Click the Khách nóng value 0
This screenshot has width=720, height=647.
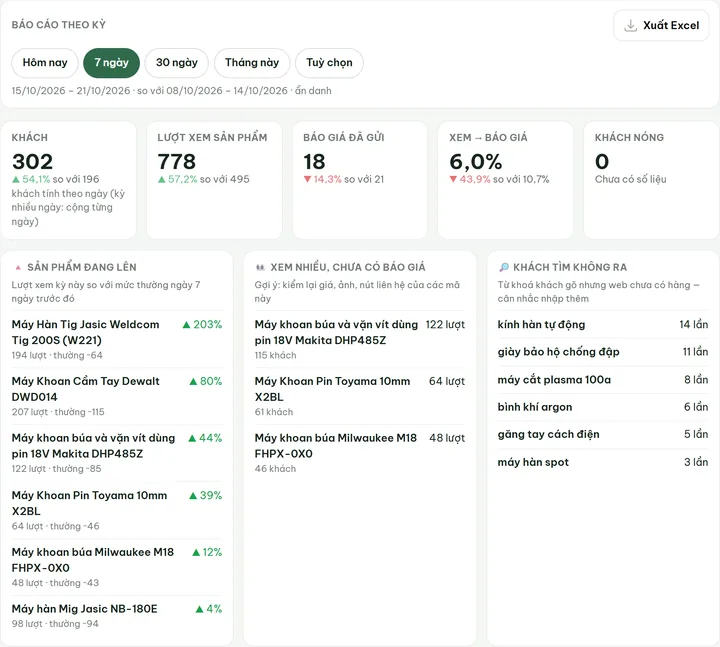602,162
